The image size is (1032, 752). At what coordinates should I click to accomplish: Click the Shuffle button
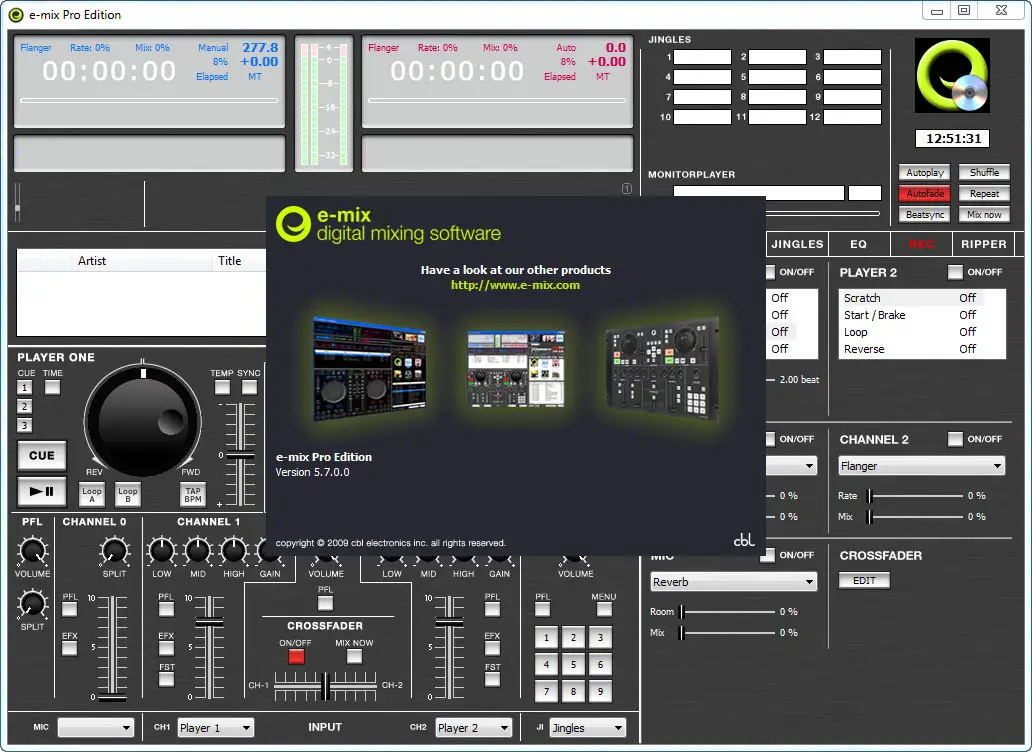click(984, 172)
